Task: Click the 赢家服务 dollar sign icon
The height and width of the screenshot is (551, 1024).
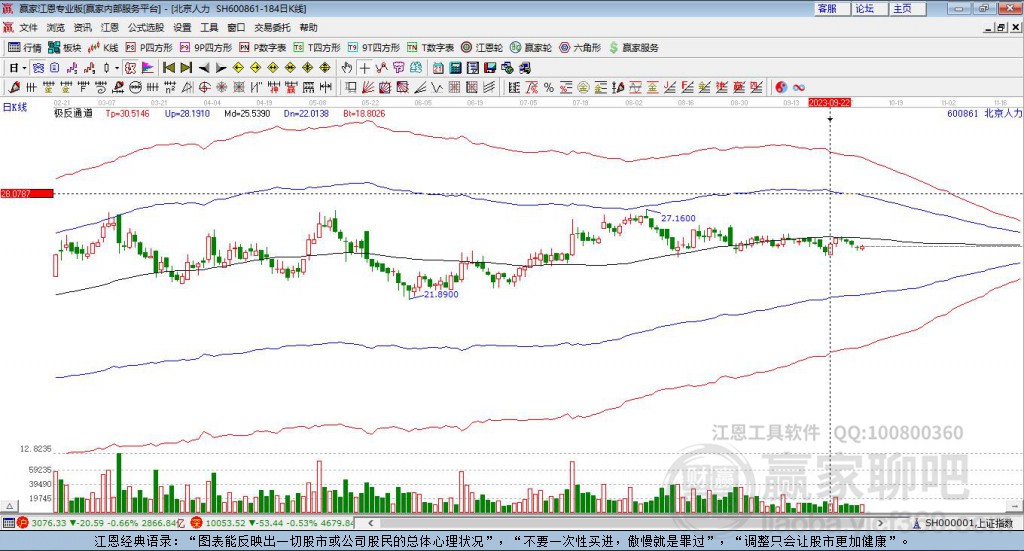Action: (x=615, y=47)
